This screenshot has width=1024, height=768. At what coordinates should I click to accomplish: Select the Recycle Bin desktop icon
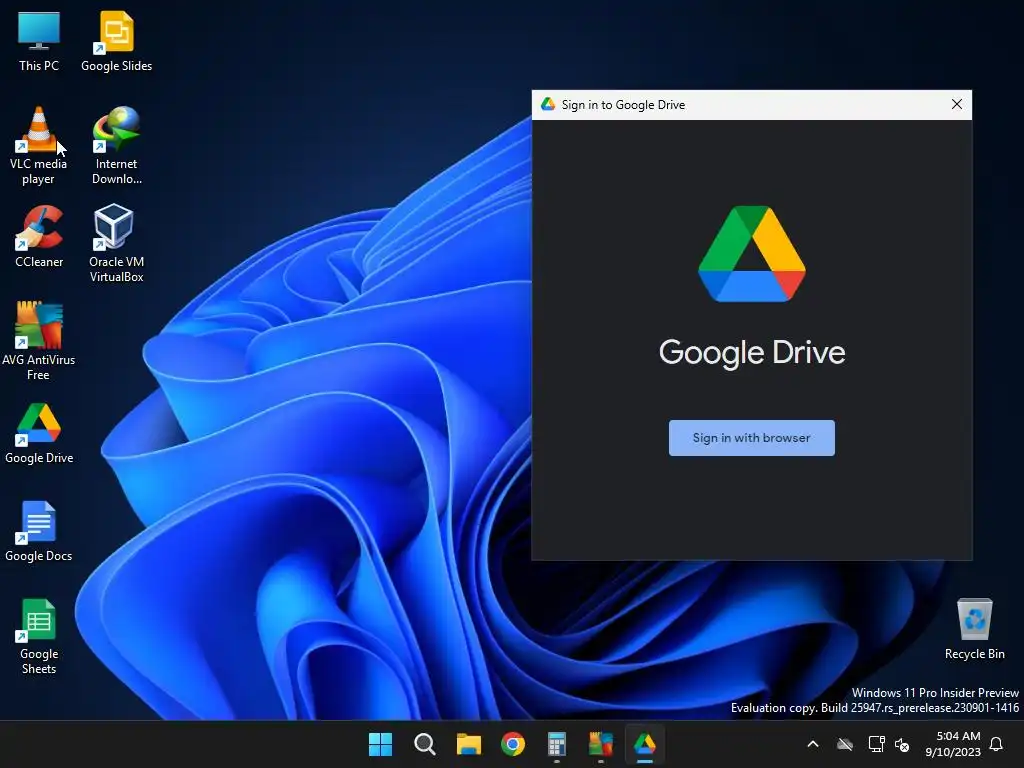[974, 629]
